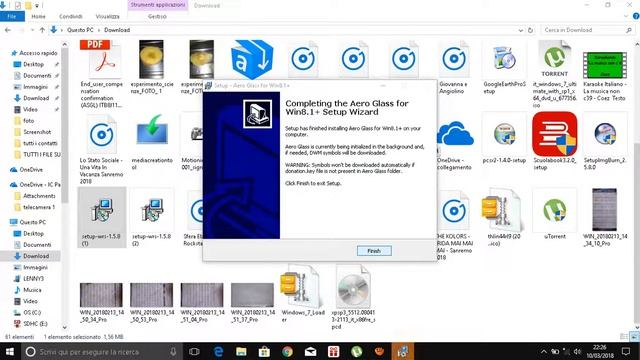640x360 pixels.
Task: Select Desktop under Accesso rapido
Action: pyautogui.click(x=33, y=64)
